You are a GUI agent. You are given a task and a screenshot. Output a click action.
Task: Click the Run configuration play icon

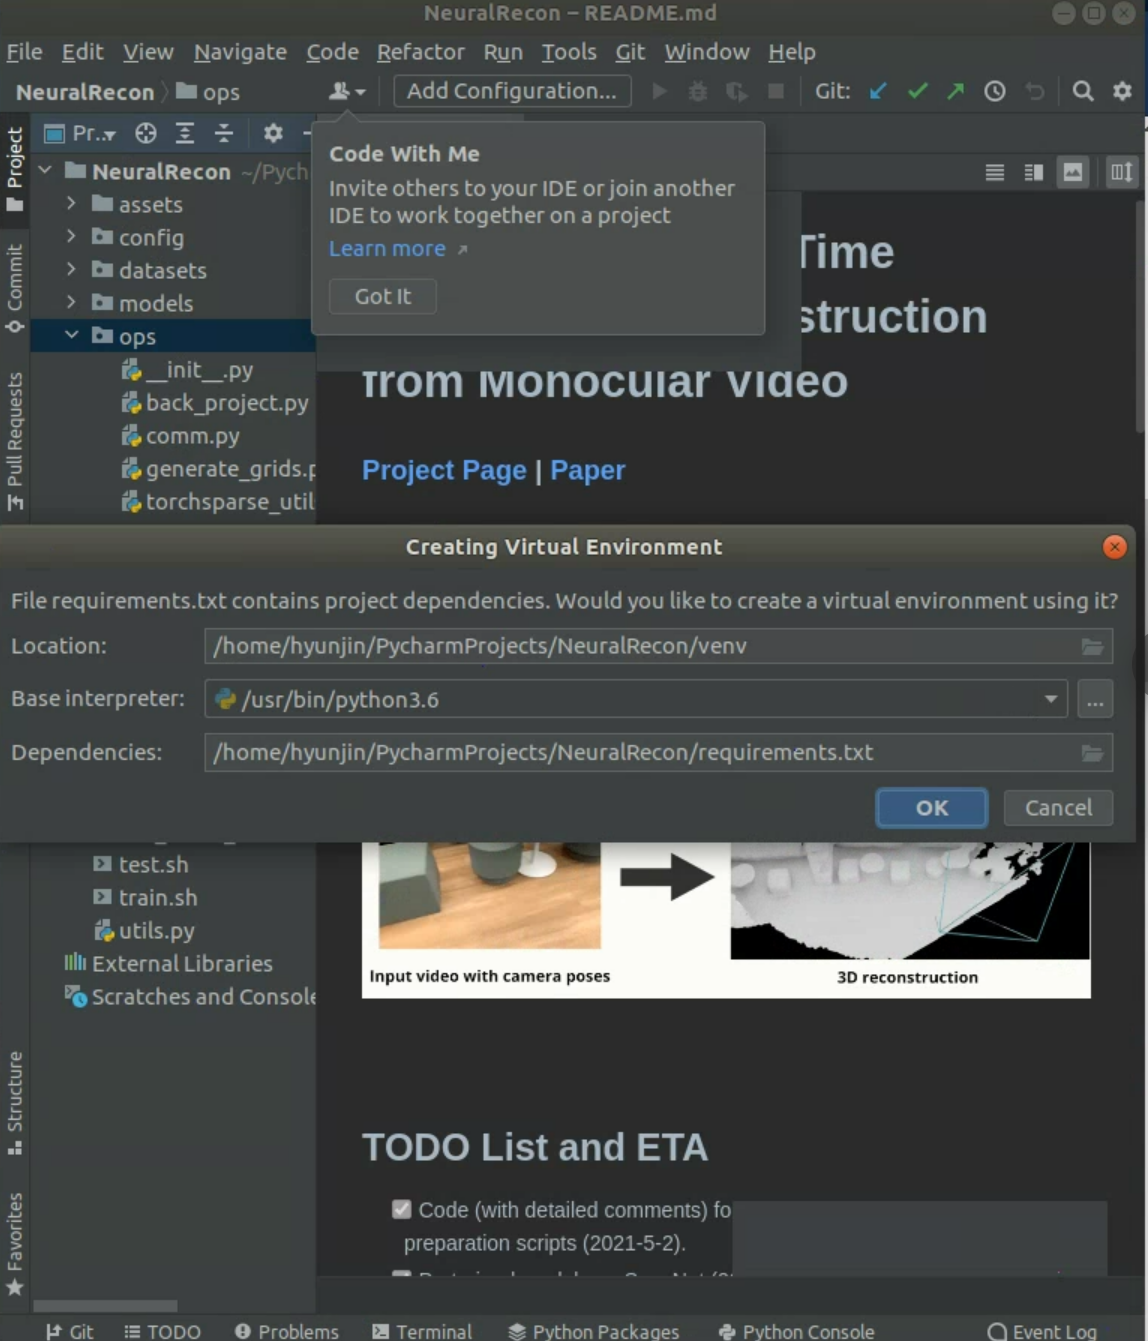point(659,91)
